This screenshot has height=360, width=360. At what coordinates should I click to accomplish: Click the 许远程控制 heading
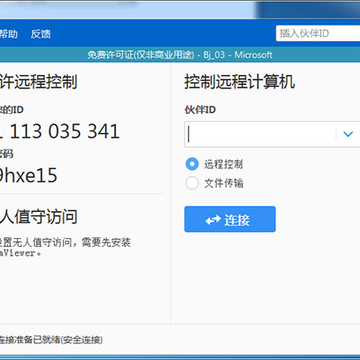(39, 82)
